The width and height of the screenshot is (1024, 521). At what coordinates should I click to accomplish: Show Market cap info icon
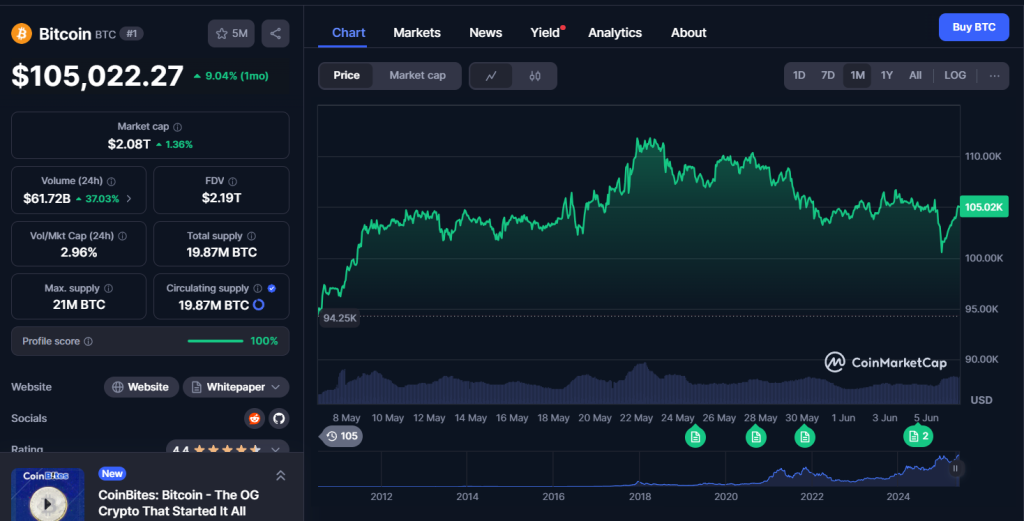coord(178,127)
